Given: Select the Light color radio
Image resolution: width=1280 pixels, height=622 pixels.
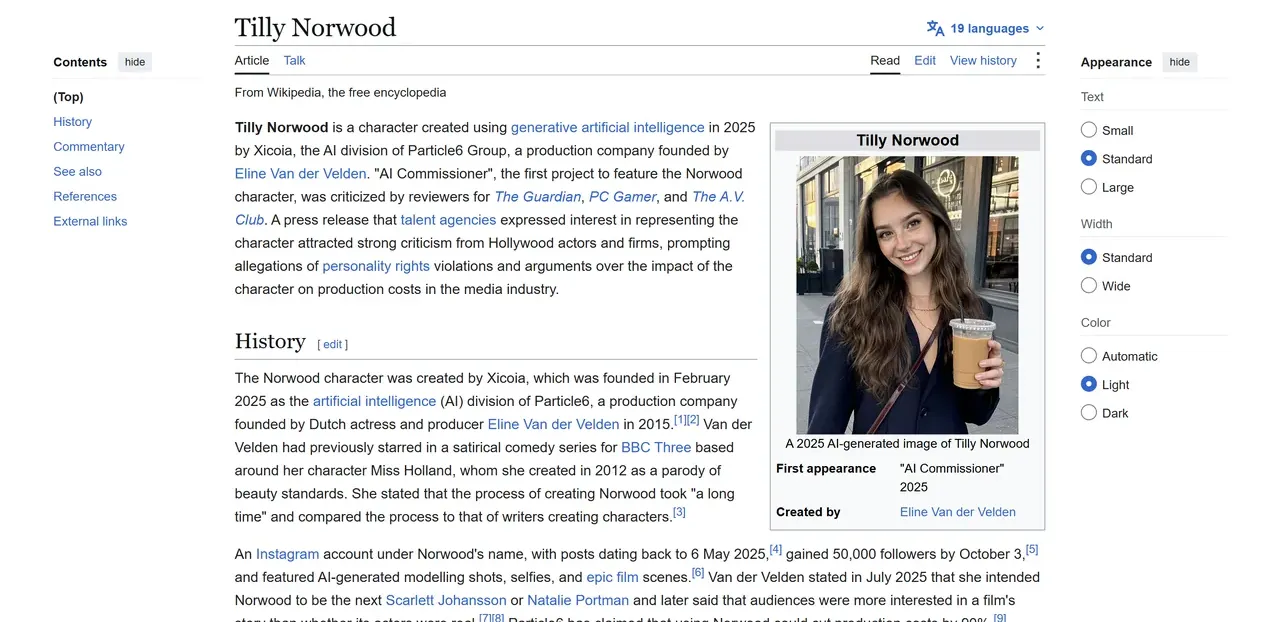Looking at the screenshot, I should click(1089, 384).
